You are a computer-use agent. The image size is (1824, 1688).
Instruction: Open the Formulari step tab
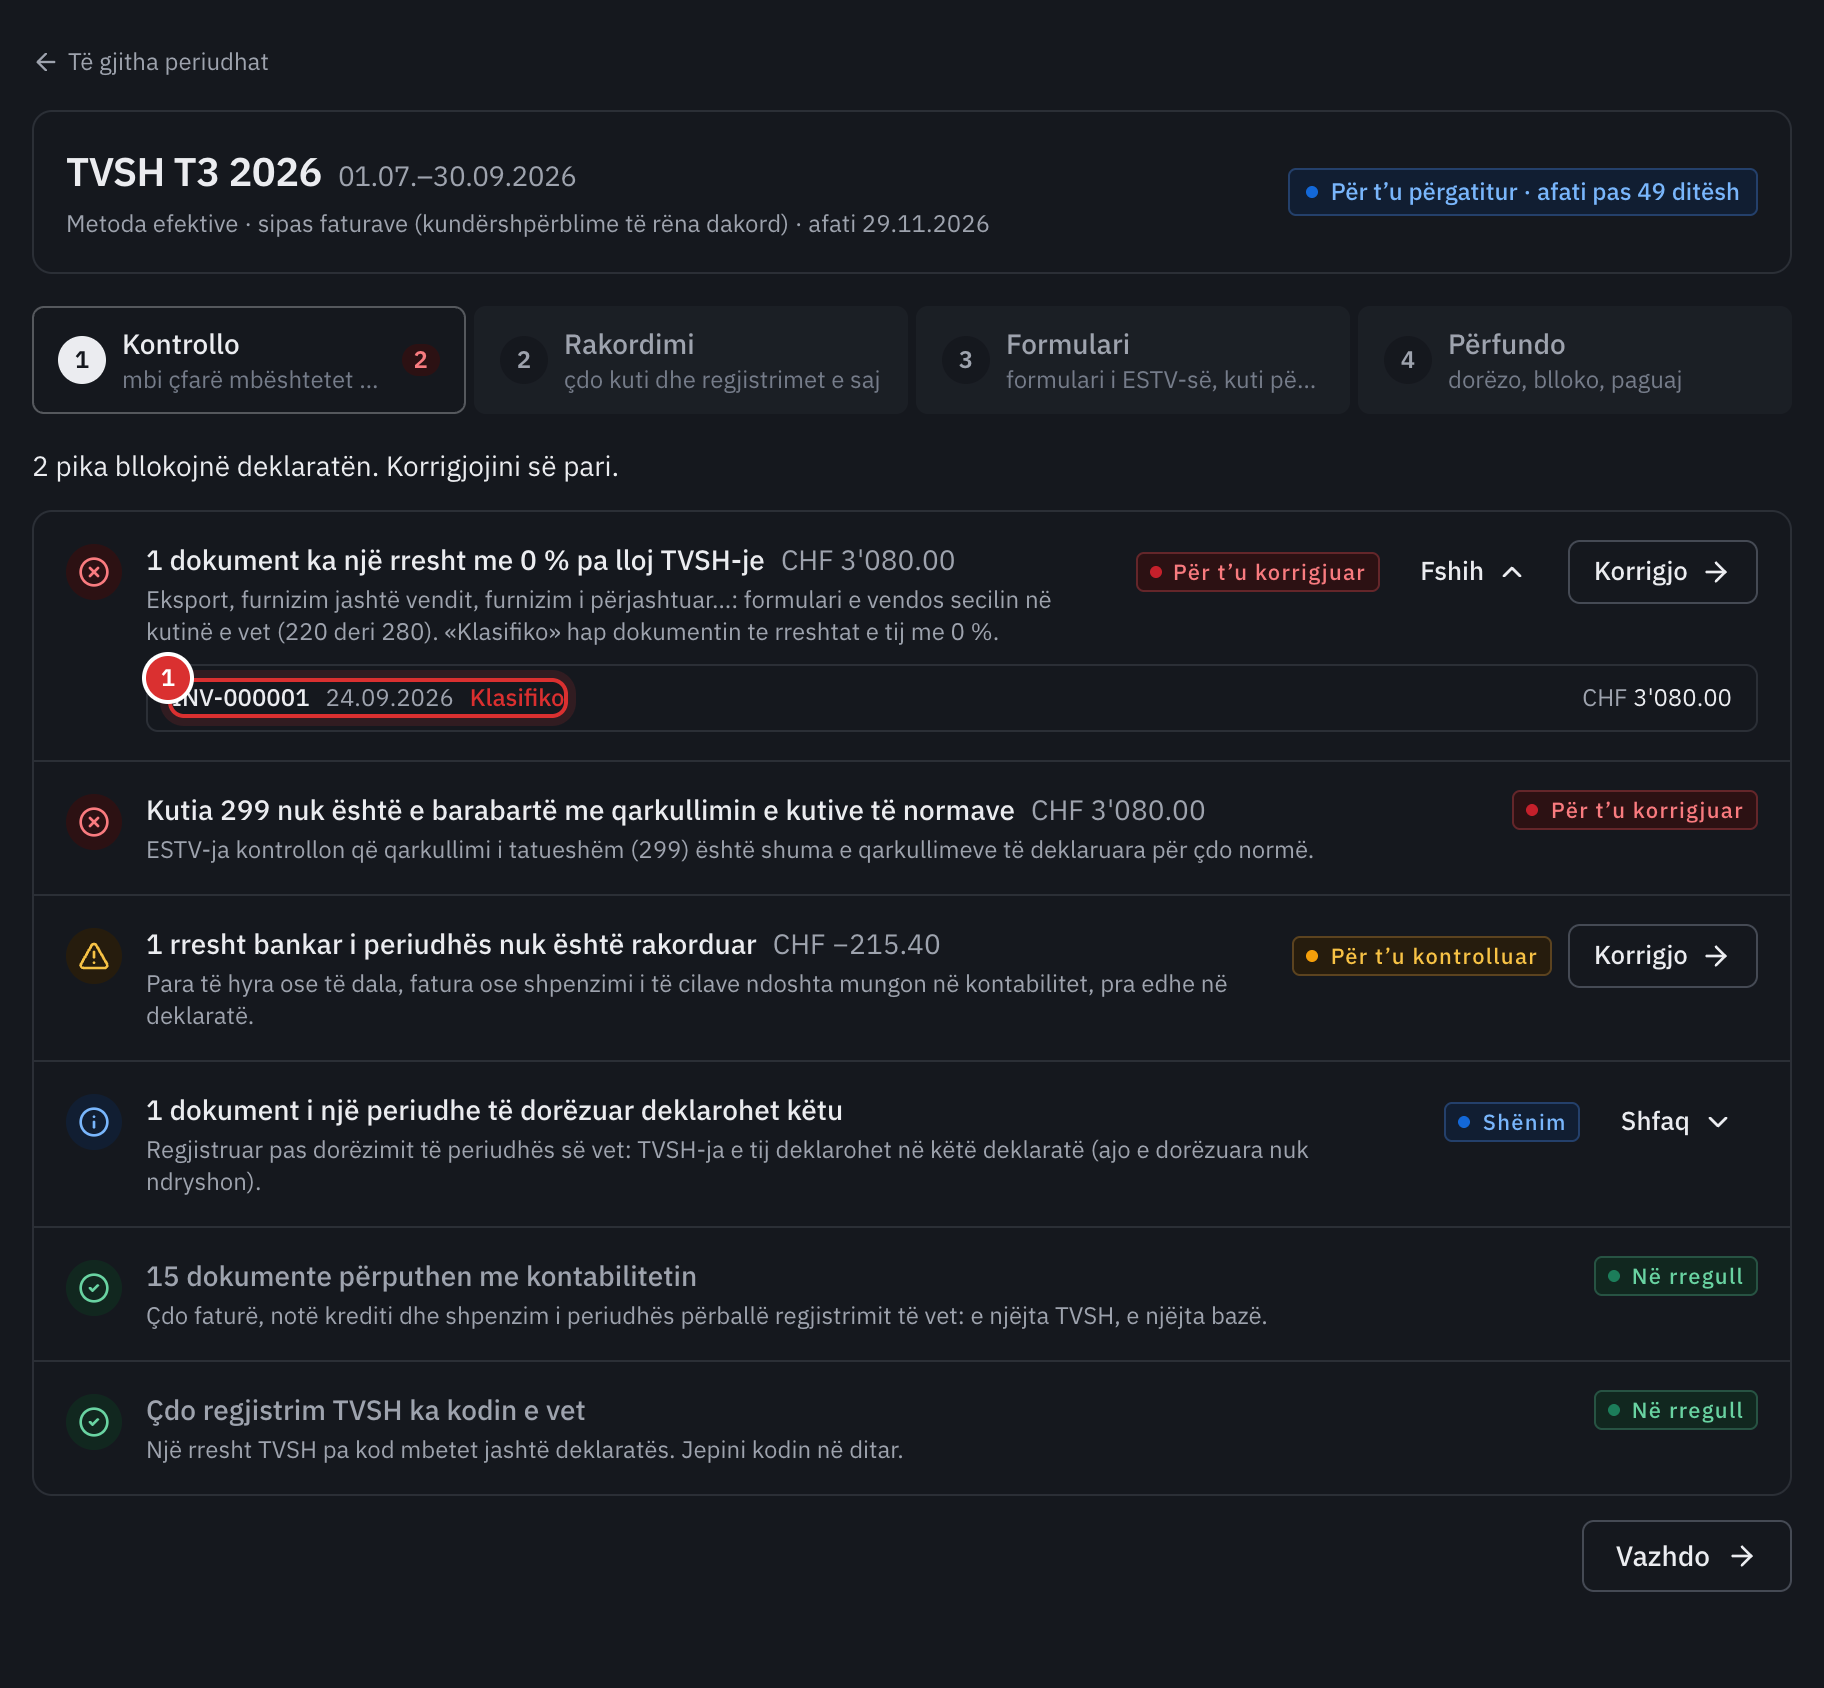pyautogui.click(x=1133, y=360)
